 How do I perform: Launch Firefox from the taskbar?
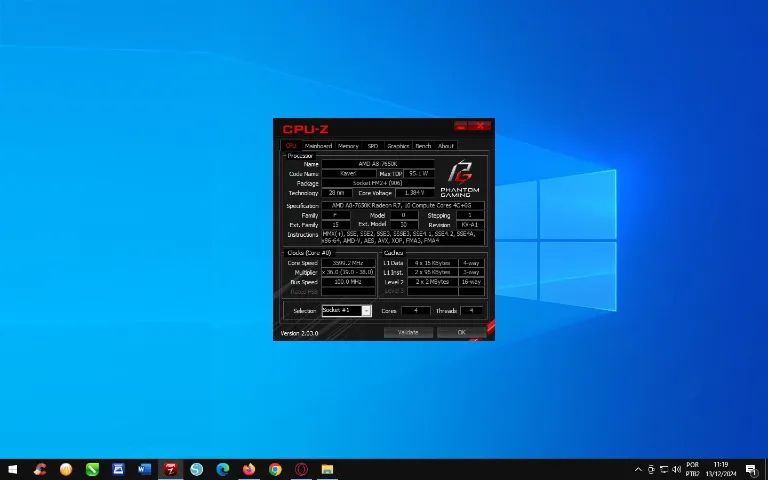249,469
